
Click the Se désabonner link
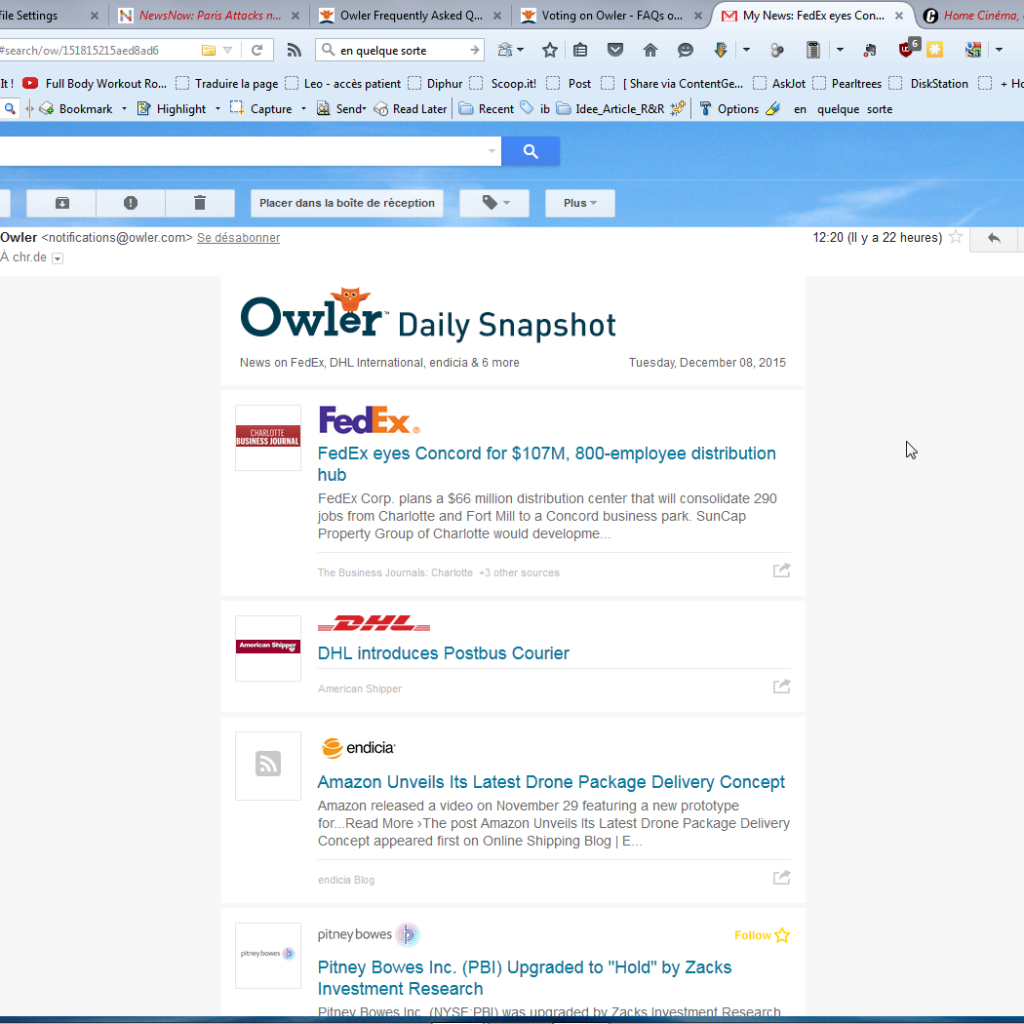[x=238, y=238]
